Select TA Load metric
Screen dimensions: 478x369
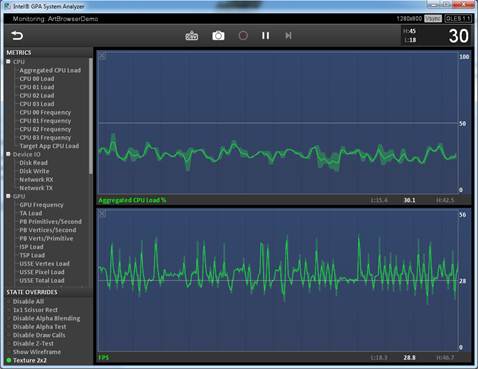pyautogui.click(x=31, y=213)
